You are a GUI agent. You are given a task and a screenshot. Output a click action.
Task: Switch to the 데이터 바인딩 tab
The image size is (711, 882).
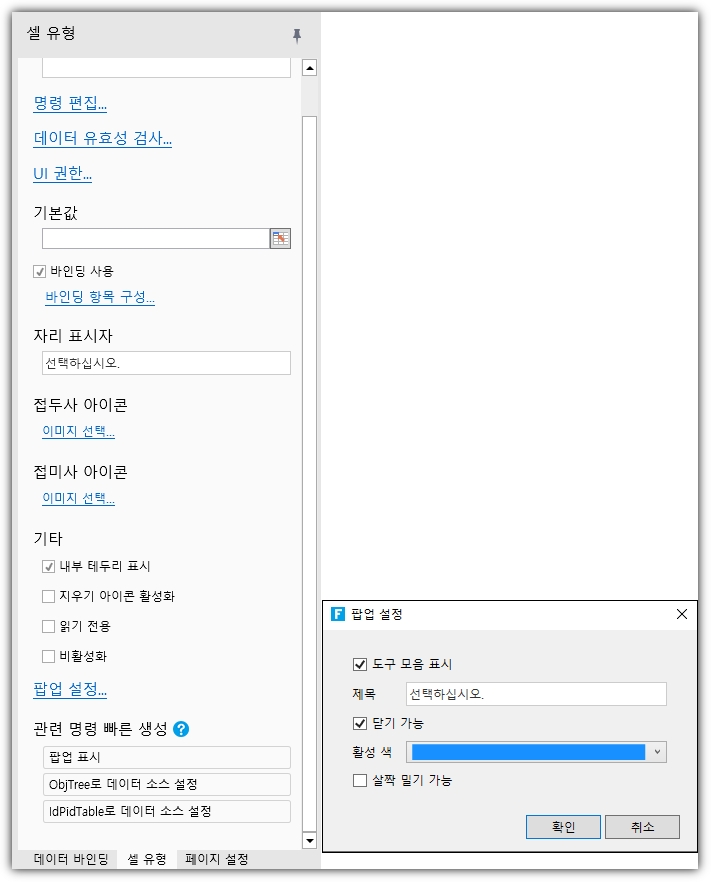71,859
